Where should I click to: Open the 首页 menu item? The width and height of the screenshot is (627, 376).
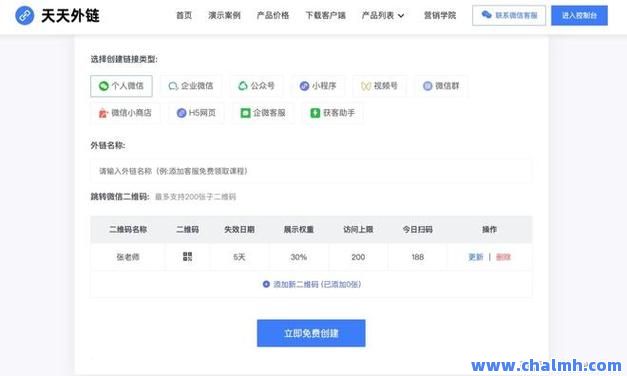(x=184, y=16)
